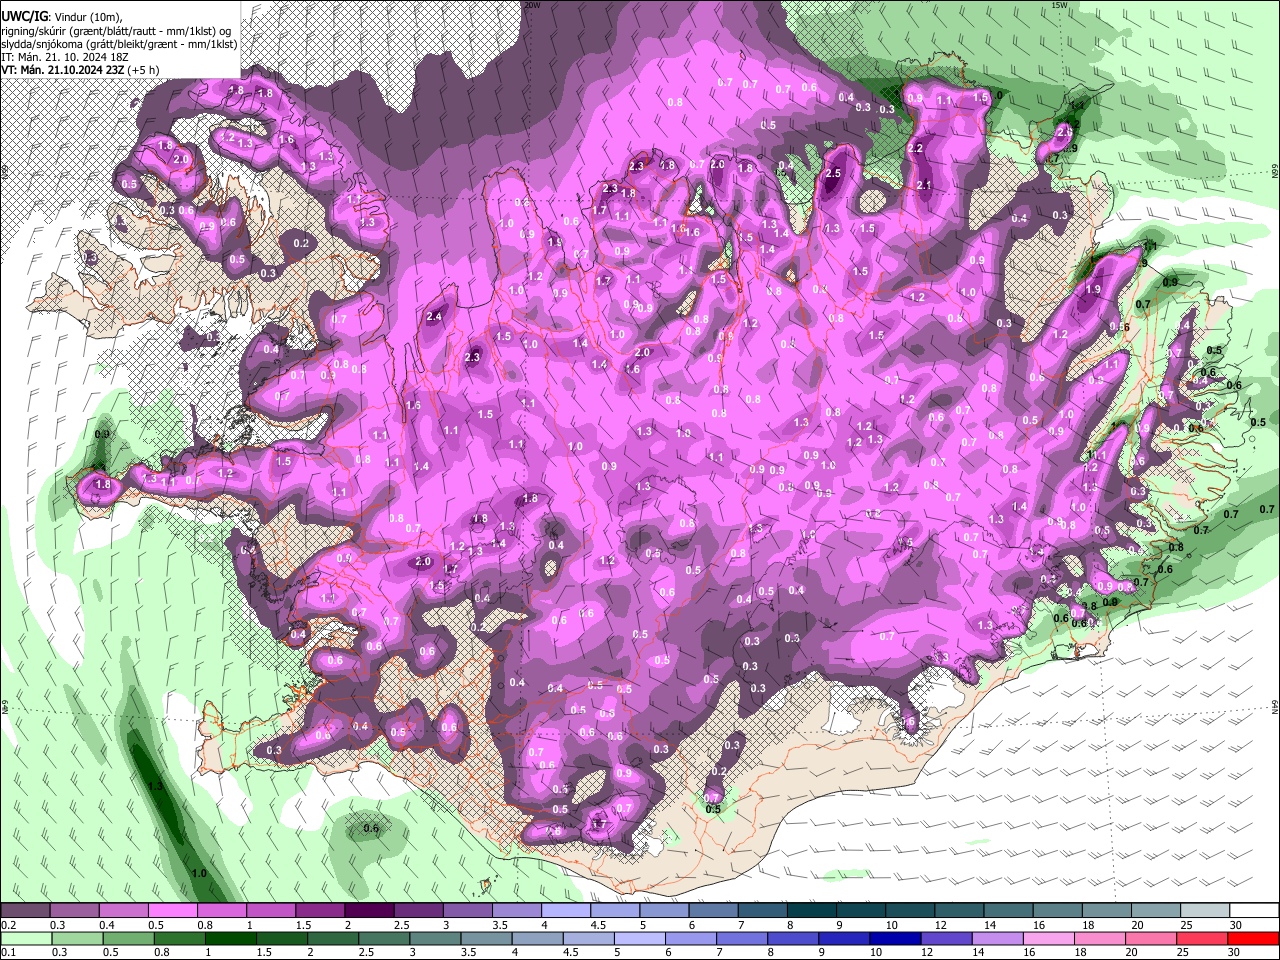Screen dimensions: 1280x960
Task: Click the UWC/IG title in the header box
Action: [x=23, y=16]
